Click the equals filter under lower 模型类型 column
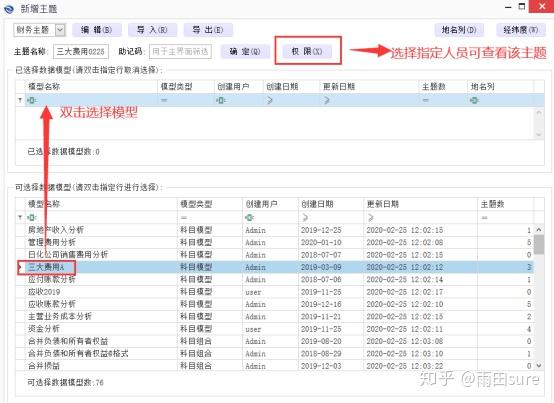Viewport: 554px width, 403px height. (184, 218)
